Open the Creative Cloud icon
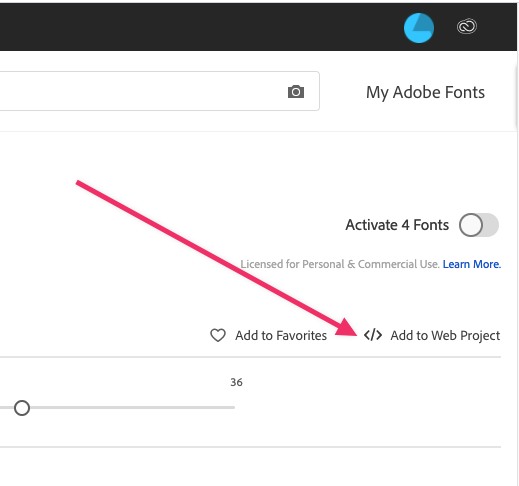Image resolution: width=519 pixels, height=486 pixels. pyautogui.click(x=467, y=27)
